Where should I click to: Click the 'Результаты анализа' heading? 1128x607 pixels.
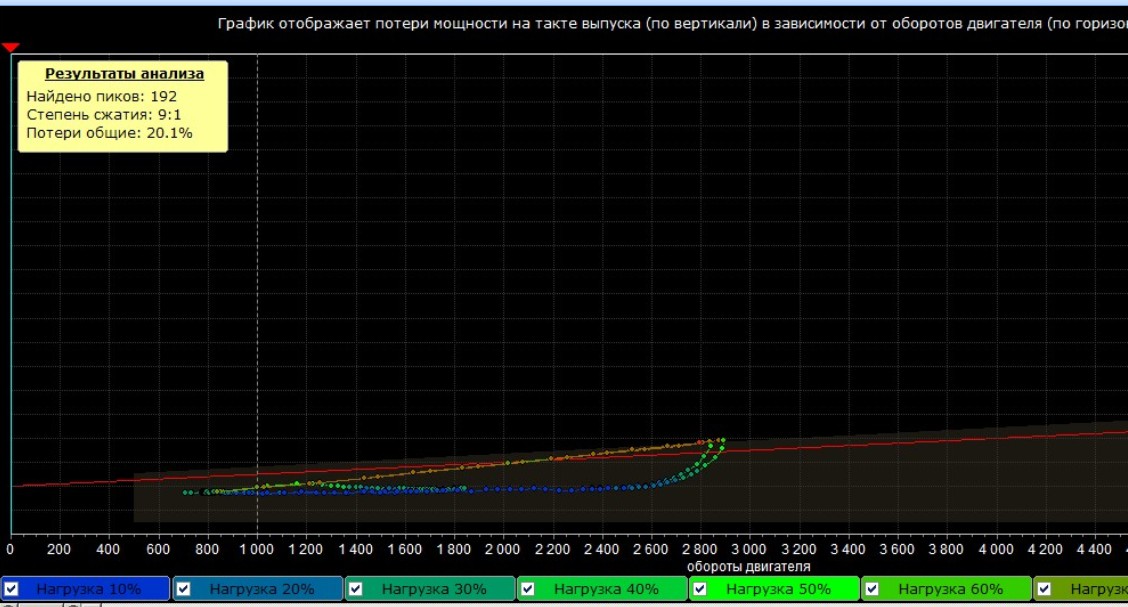pyautogui.click(x=124, y=73)
